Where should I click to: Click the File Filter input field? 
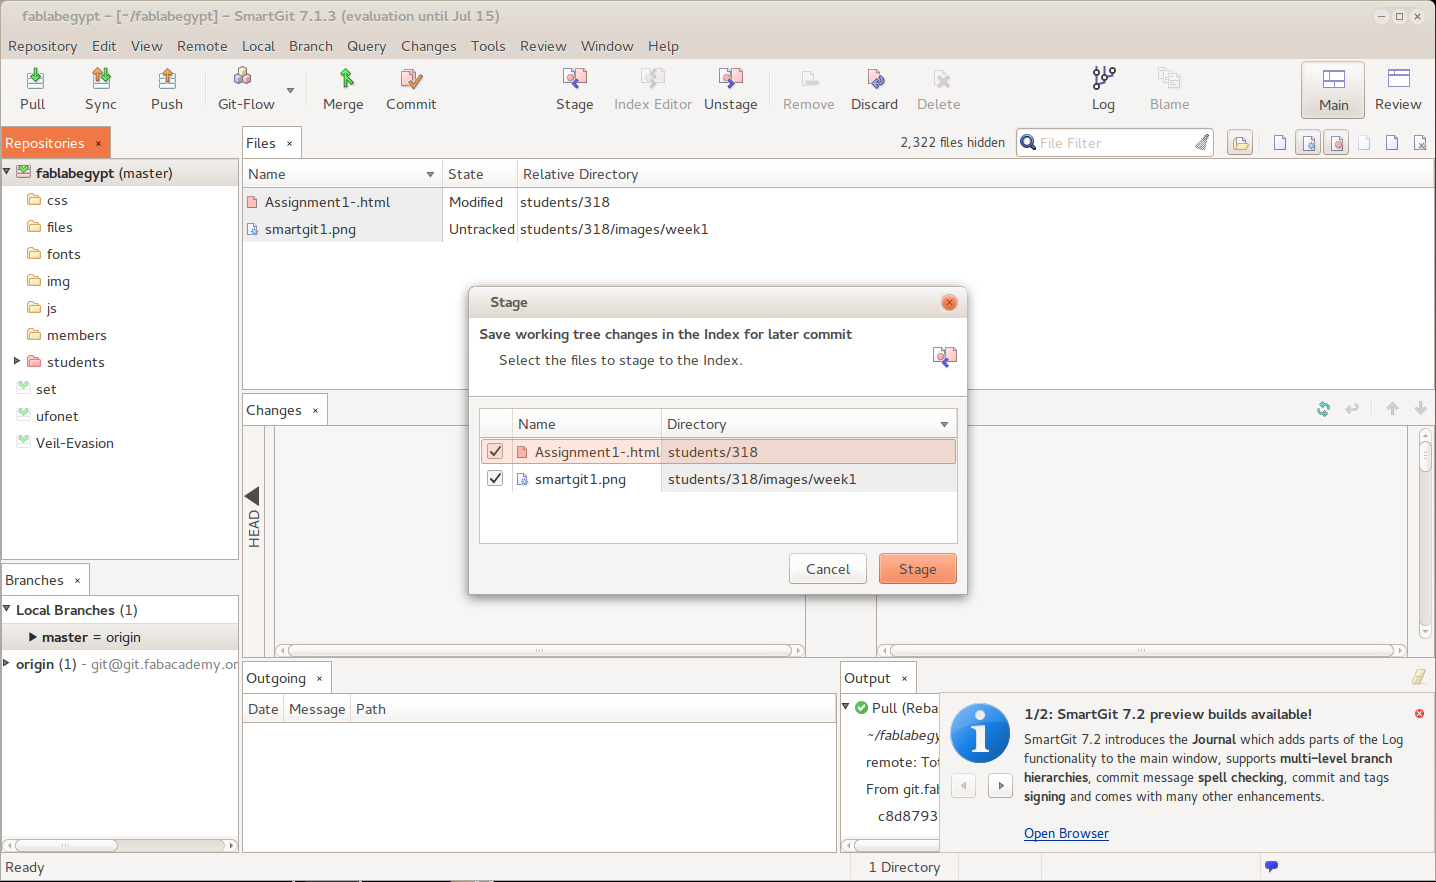click(x=1114, y=143)
